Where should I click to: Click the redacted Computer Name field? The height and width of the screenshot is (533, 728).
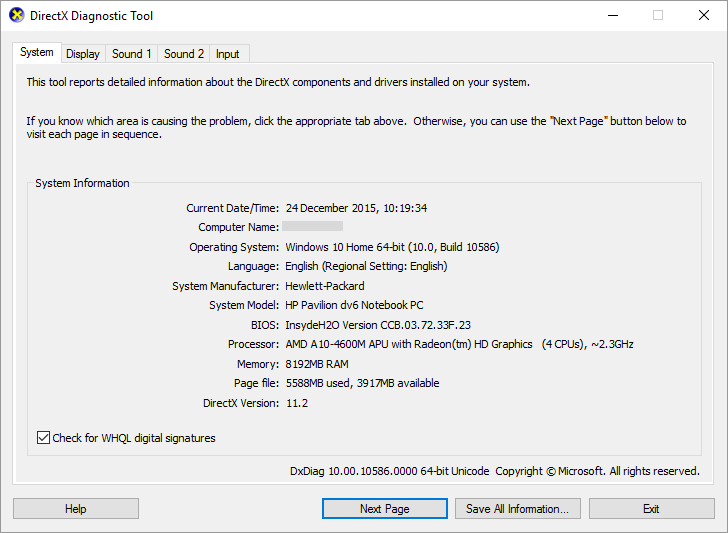click(312, 226)
